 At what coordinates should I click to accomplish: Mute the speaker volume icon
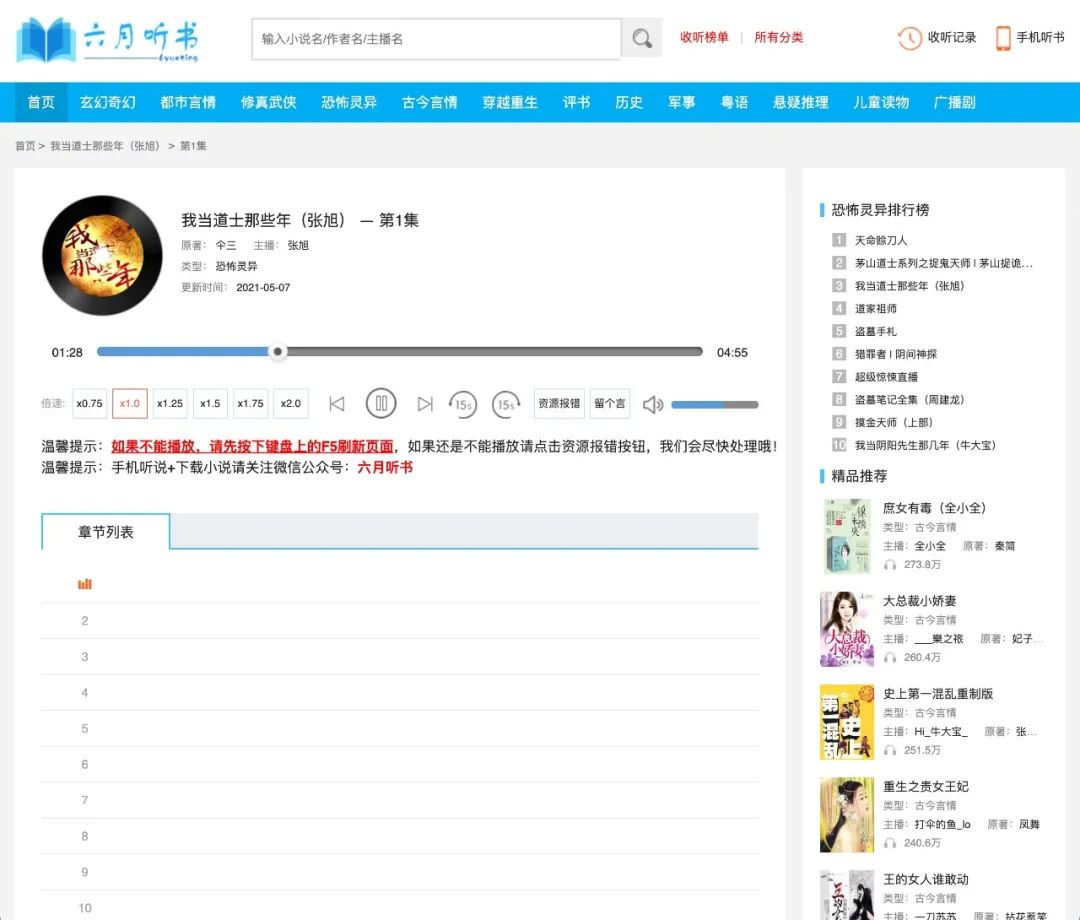(652, 404)
